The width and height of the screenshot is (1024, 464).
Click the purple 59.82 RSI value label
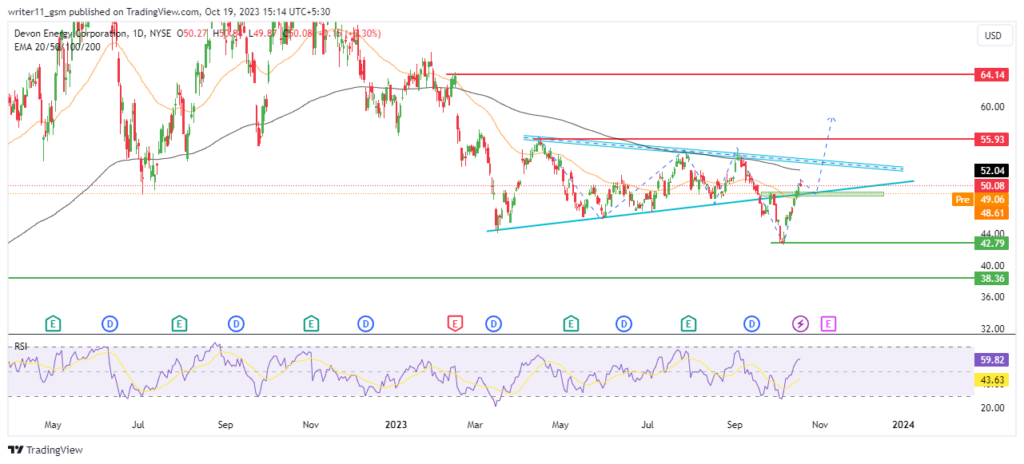pos(991,359)
